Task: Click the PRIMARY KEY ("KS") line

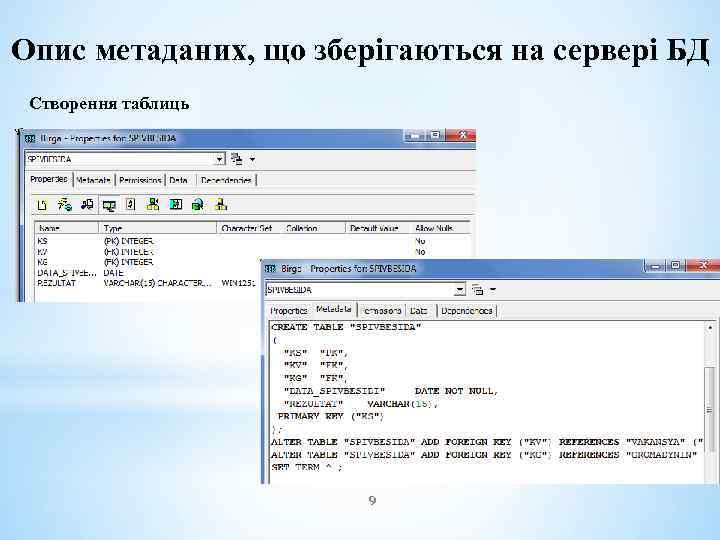Action: pyautogui.click(x=331, y=416)
